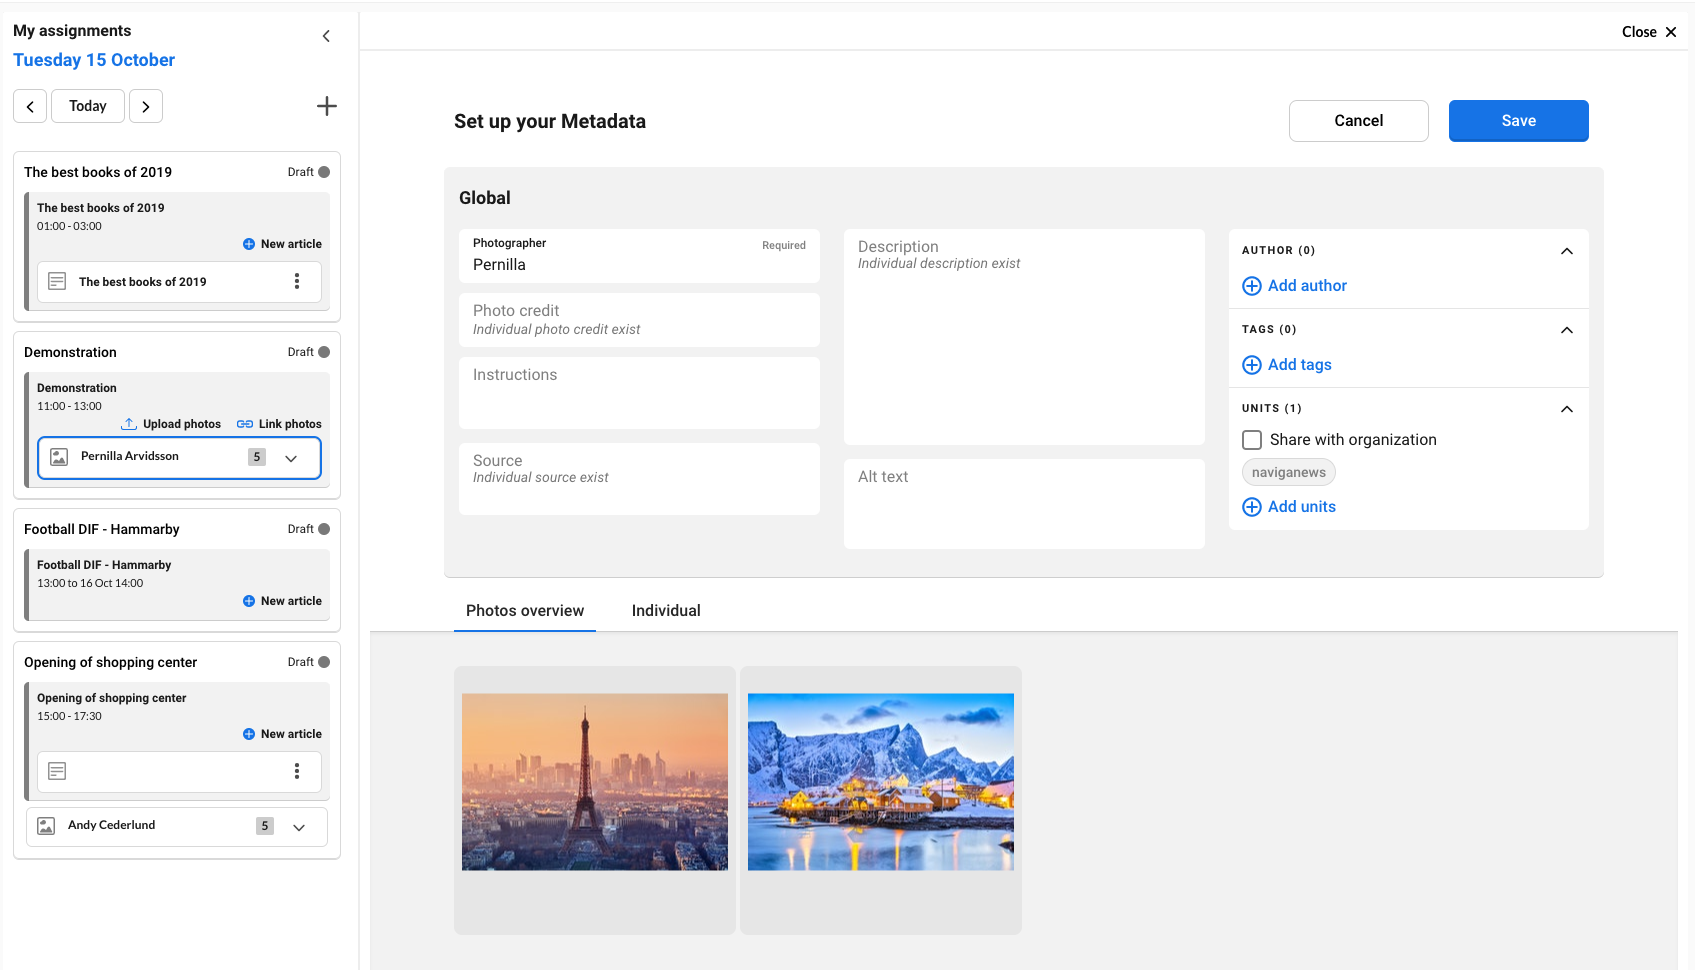Click the Photographer field
1695x970 pixels.
point(639,256)
